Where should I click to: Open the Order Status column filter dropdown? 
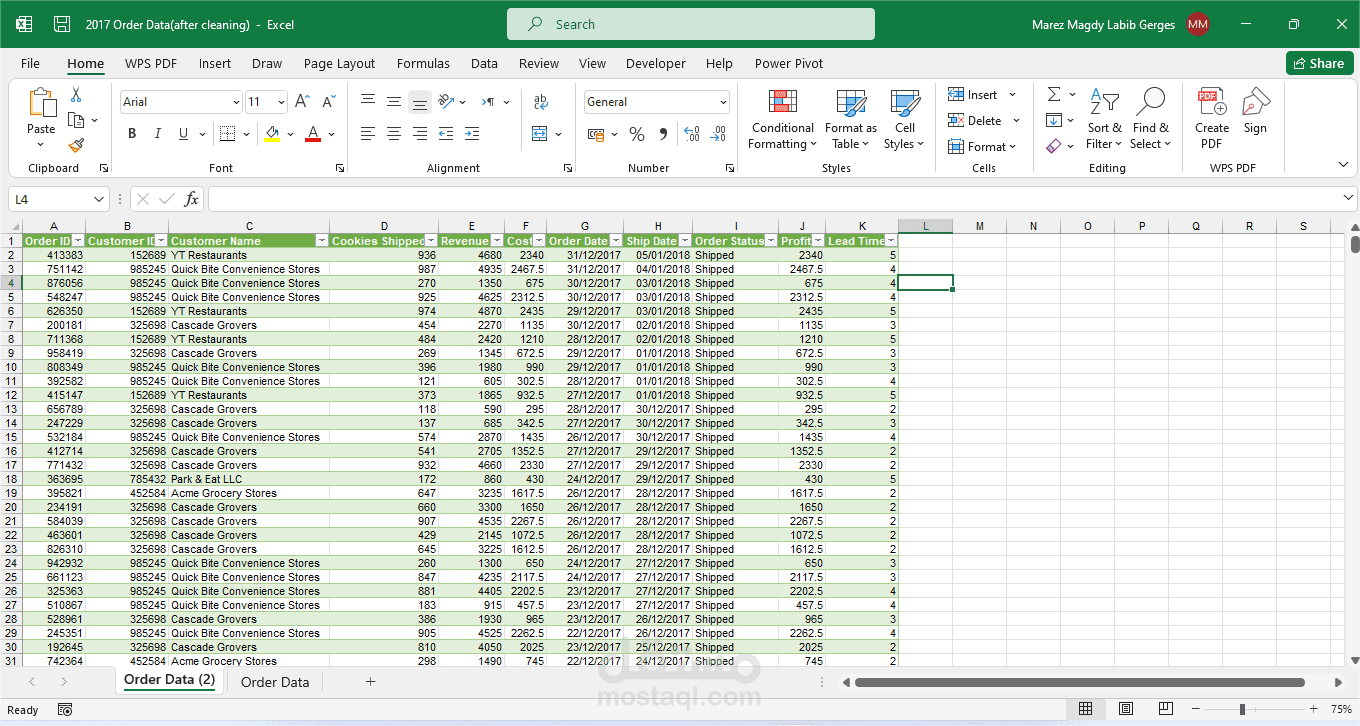(771, 241)
